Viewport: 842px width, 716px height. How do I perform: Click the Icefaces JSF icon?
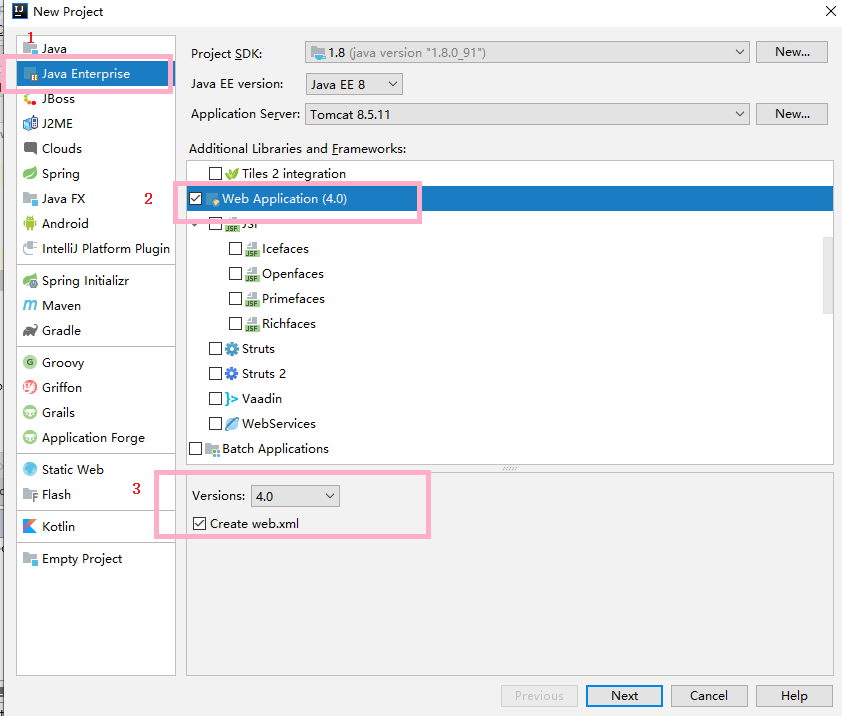coord(252,249)
